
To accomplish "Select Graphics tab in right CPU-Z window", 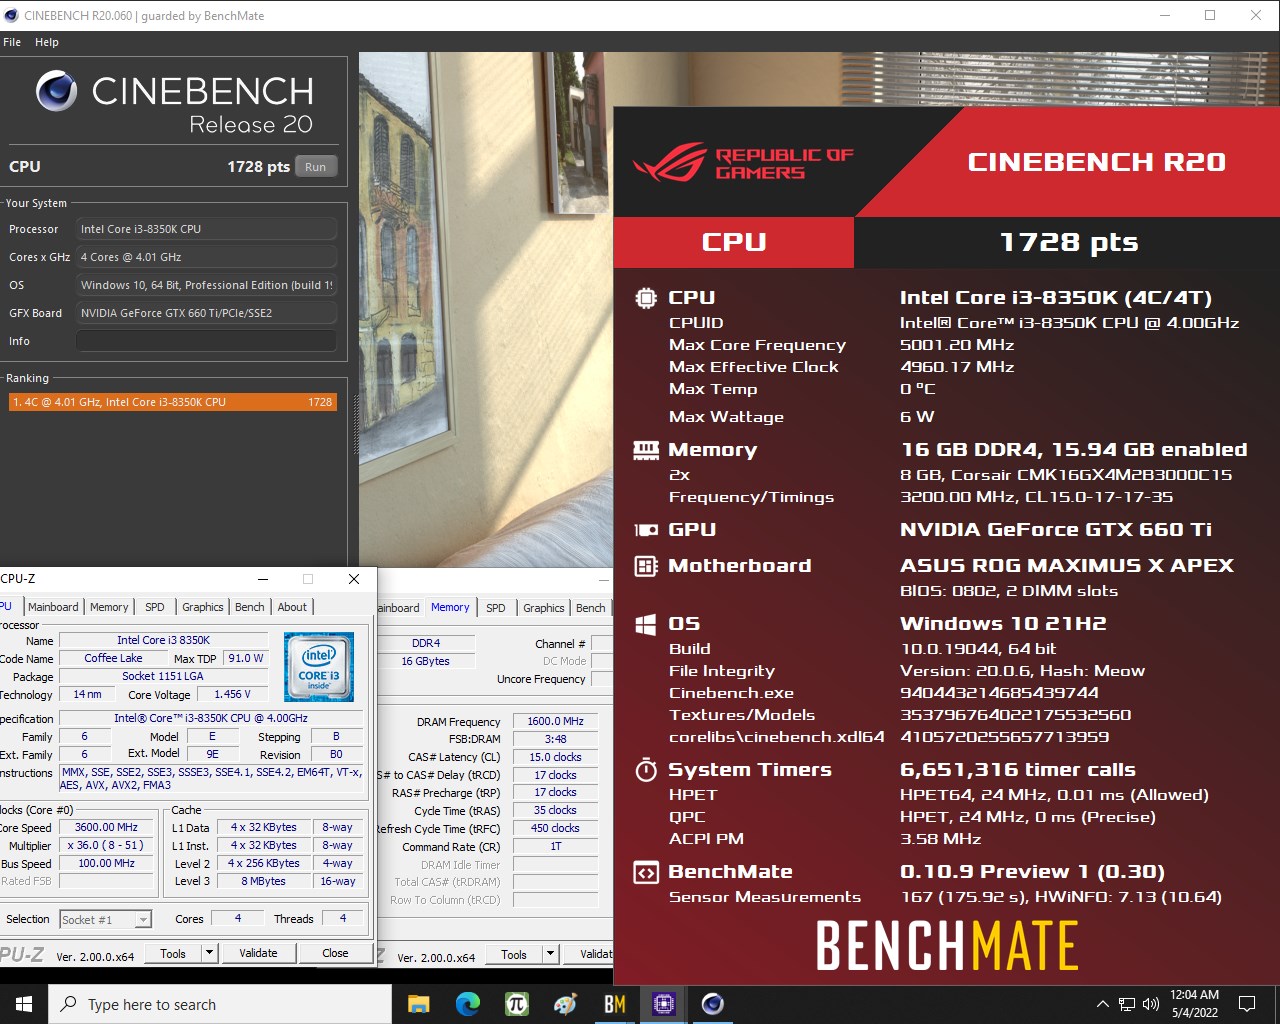I will [x=544, y=607].
